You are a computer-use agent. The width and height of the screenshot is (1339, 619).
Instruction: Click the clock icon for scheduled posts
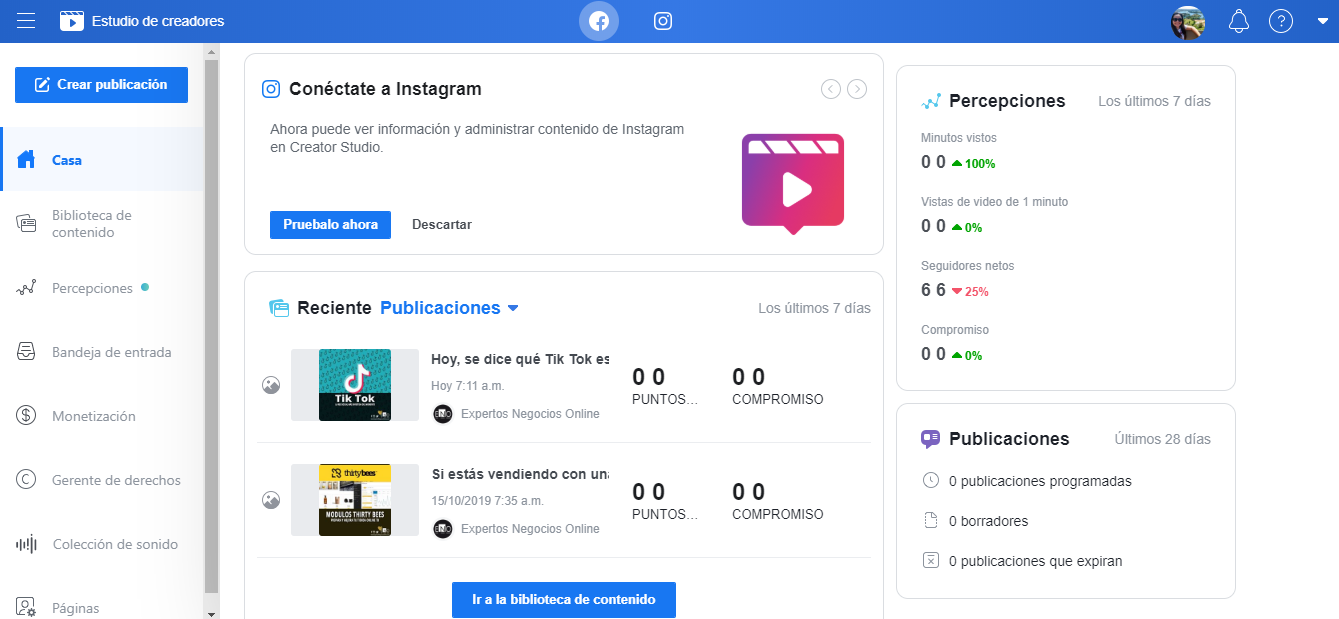[x=930, y=480]
